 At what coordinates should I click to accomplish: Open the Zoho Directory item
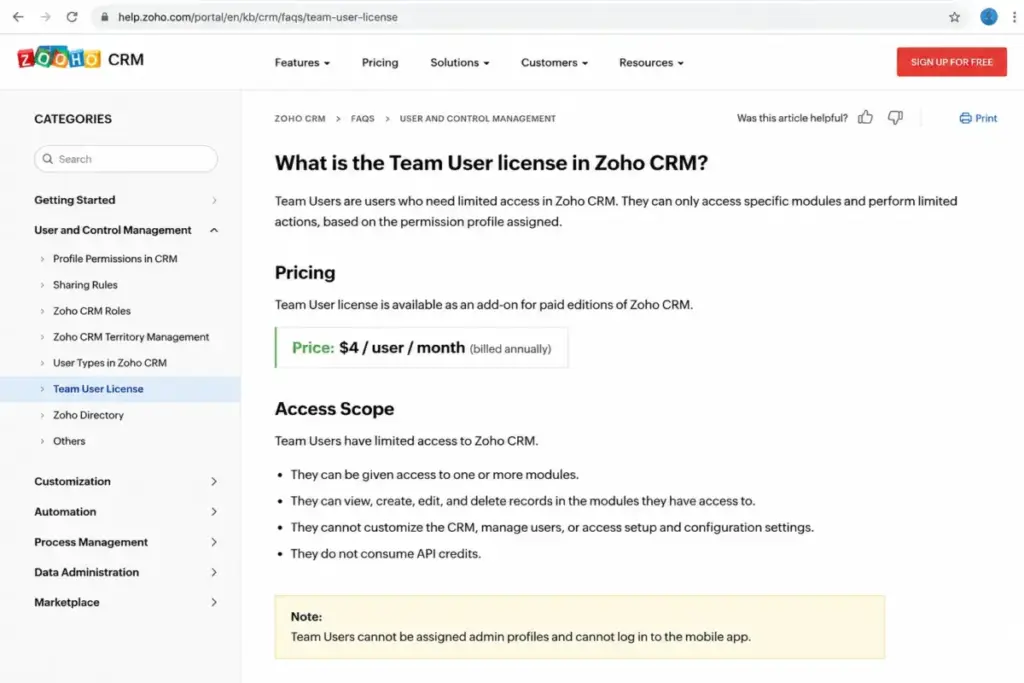tap(88, 415)
